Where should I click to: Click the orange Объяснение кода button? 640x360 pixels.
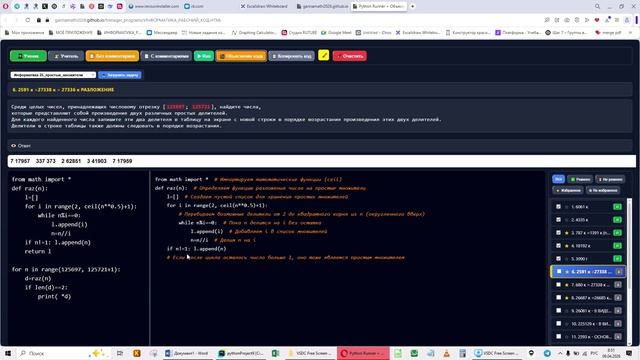pos(241,56)
